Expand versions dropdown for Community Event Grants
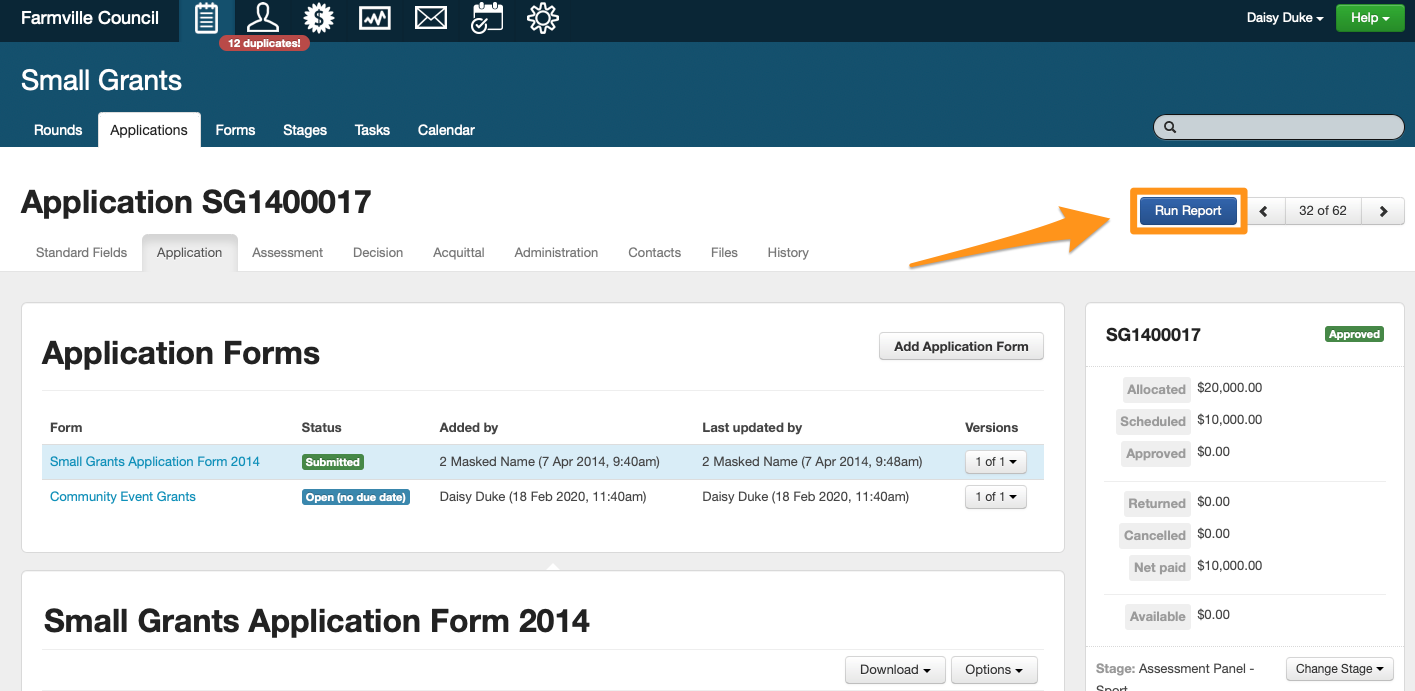 [x=995, y=497]
